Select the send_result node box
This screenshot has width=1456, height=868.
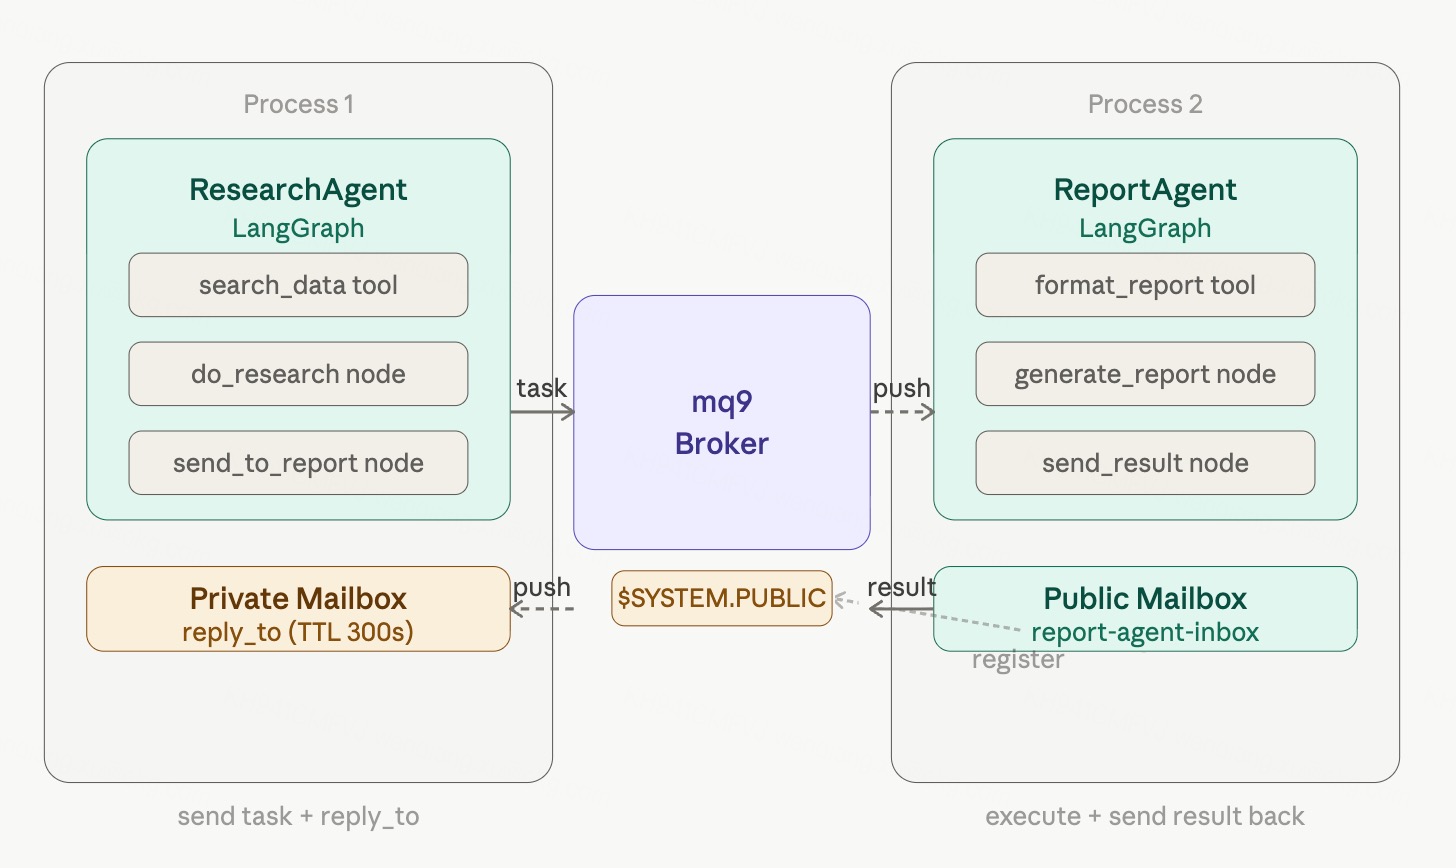pyautogui.click(x=1145, y=463)
